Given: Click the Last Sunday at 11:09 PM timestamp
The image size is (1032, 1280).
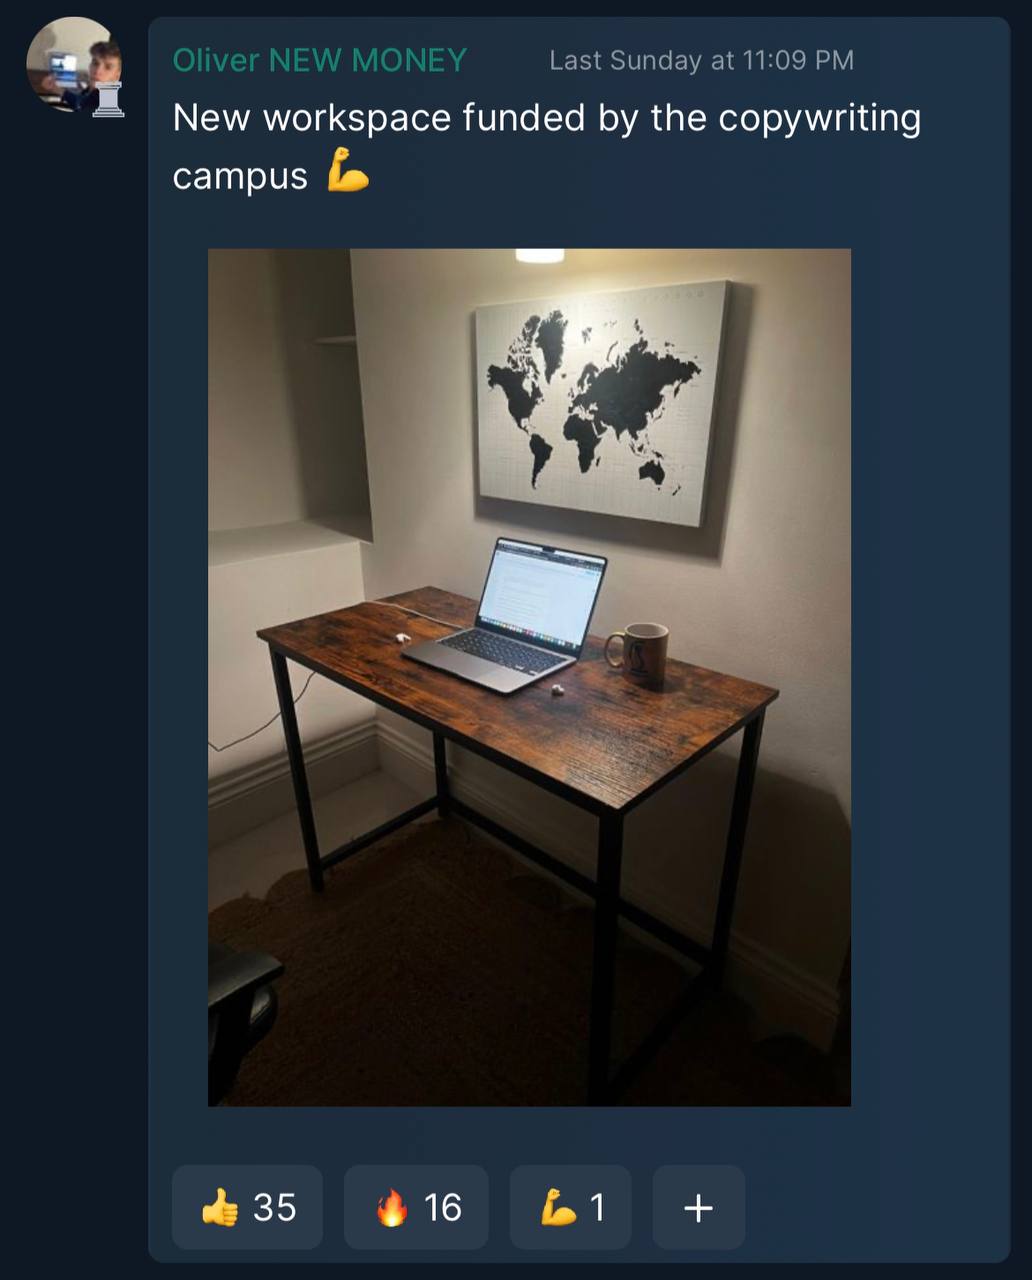Looking at the screenshot, I should point(702,60).
